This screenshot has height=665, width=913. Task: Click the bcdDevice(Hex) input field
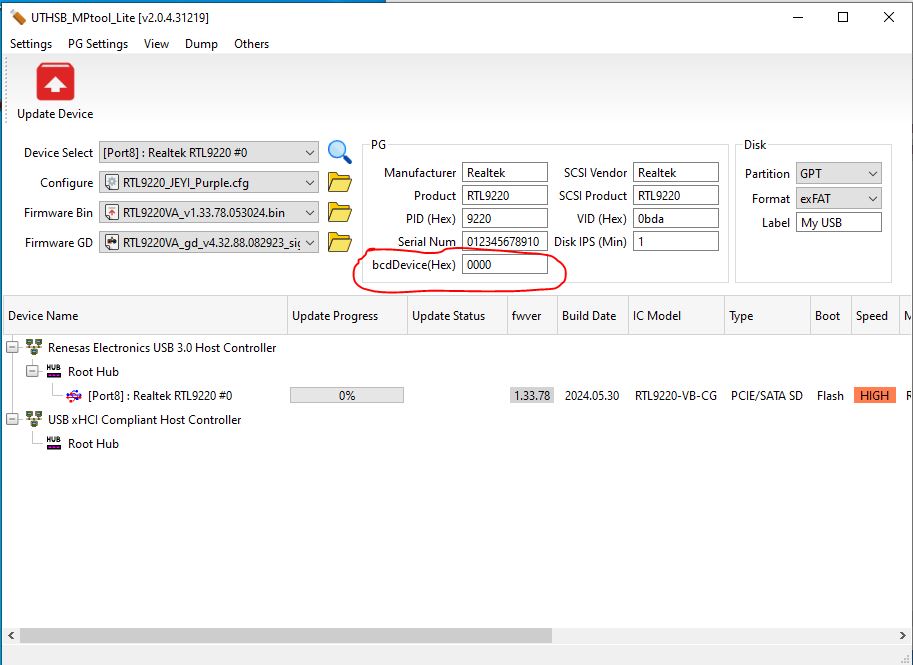pos(505,264)
